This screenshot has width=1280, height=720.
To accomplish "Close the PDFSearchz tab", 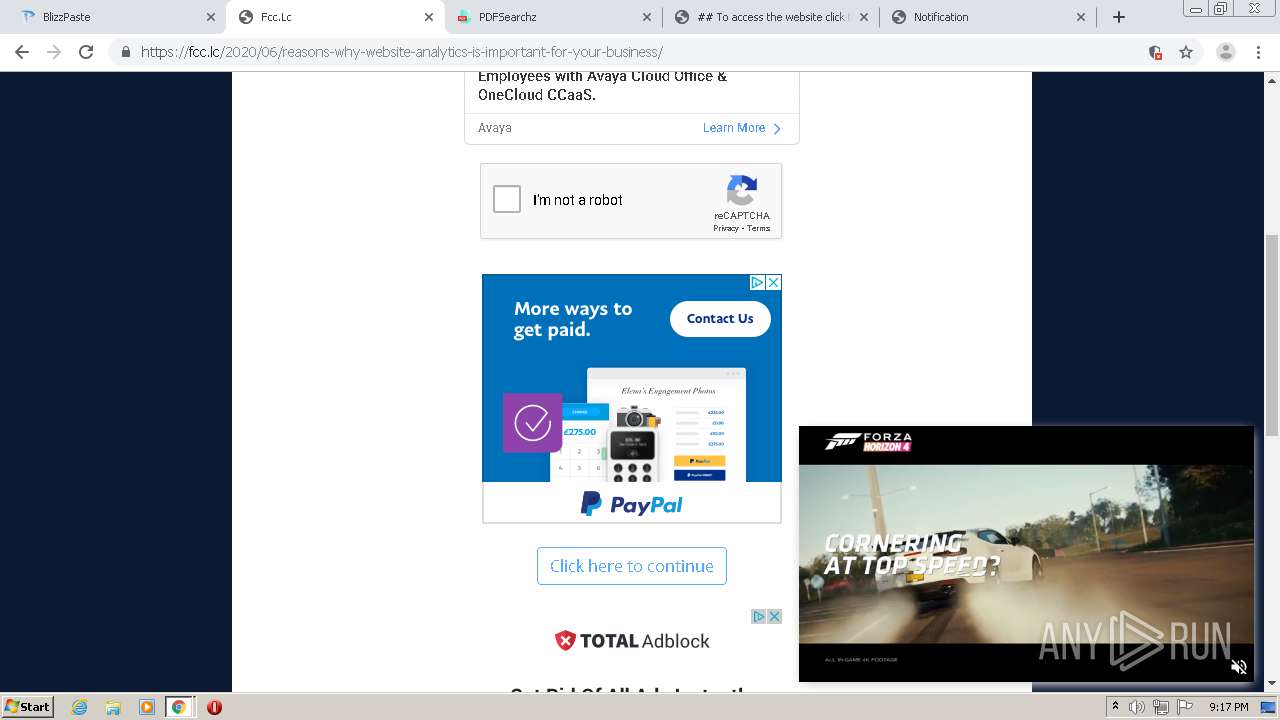I will click(x=646, y=17).
